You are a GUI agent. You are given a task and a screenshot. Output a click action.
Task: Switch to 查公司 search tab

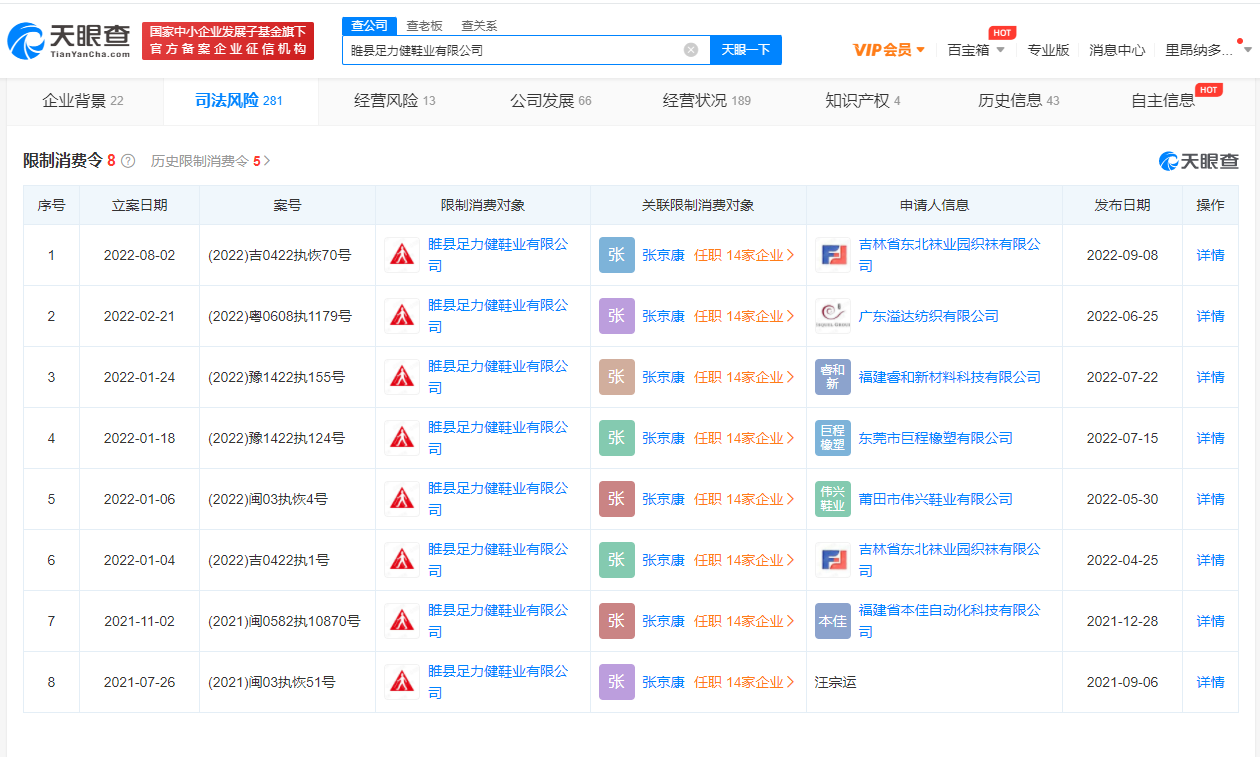(369, 26)
